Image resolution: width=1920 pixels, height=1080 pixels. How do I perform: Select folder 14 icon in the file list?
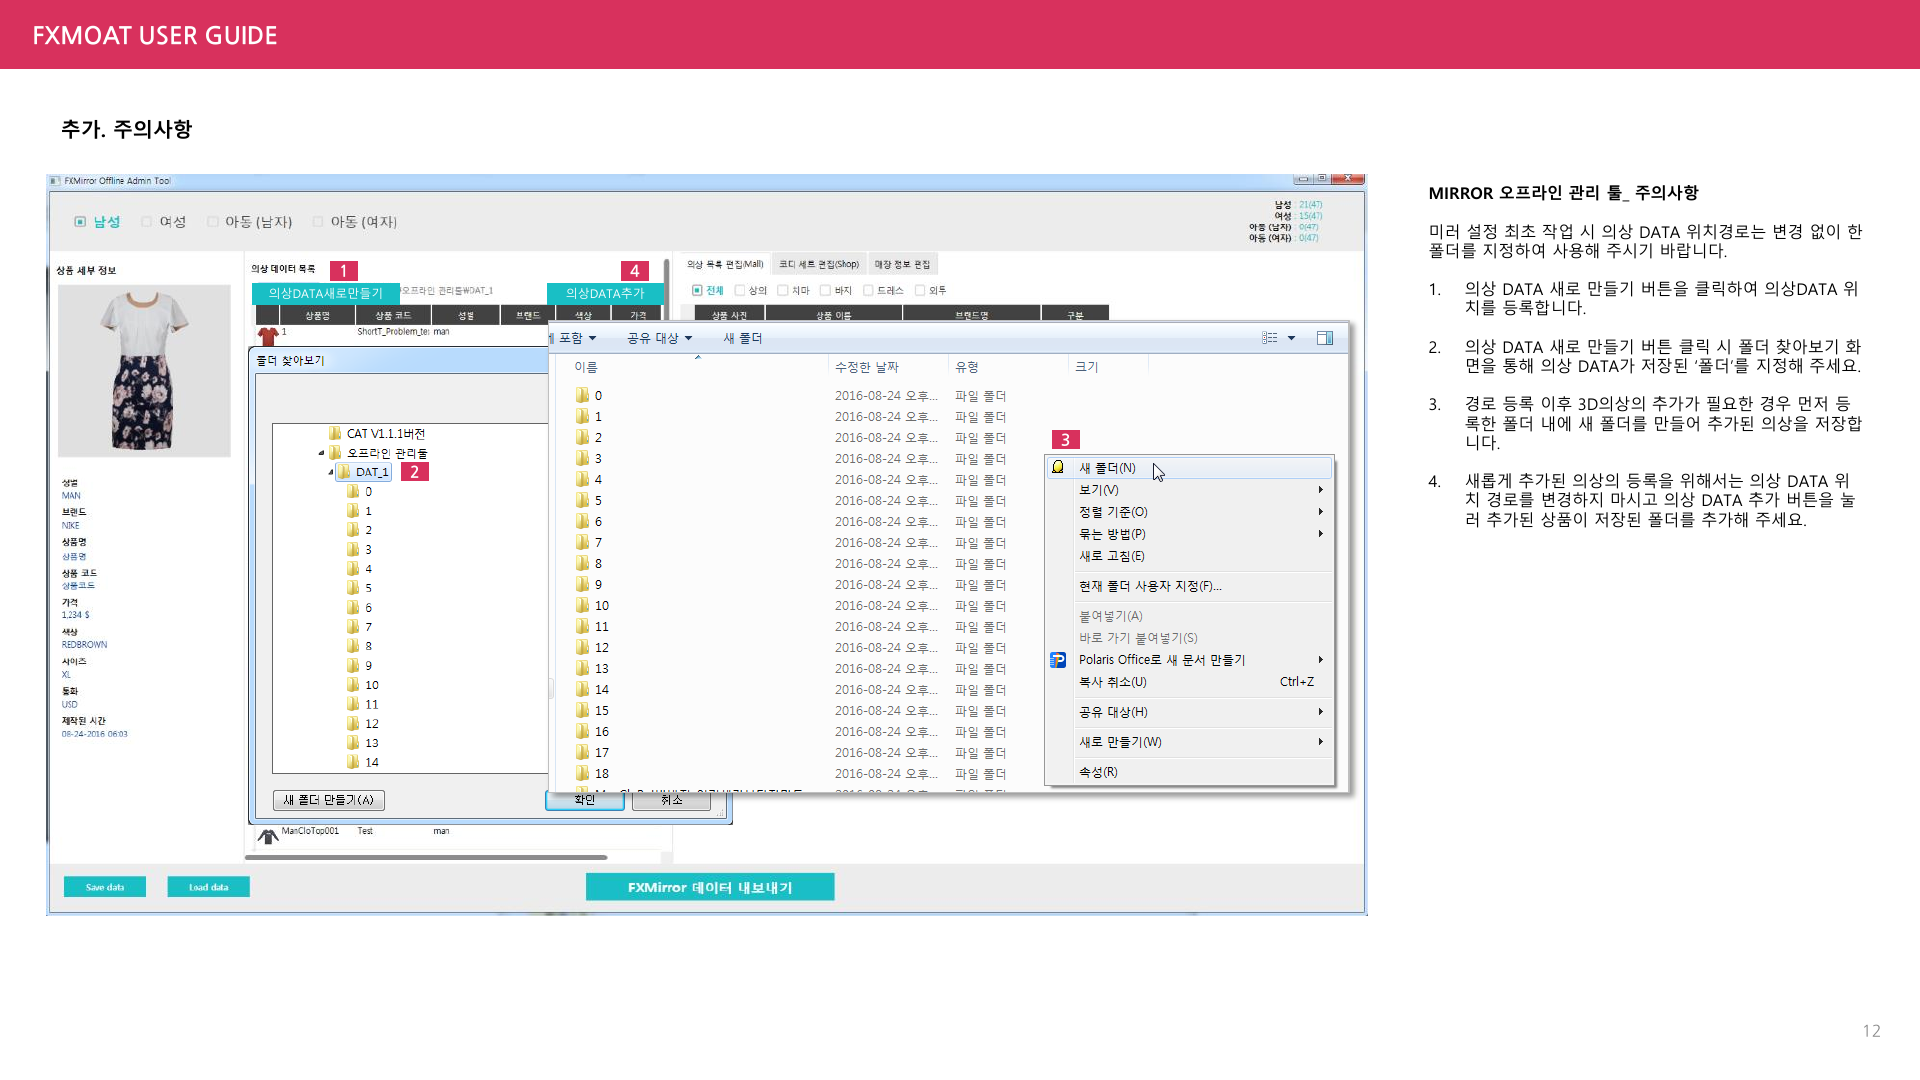tap(582, 689)
